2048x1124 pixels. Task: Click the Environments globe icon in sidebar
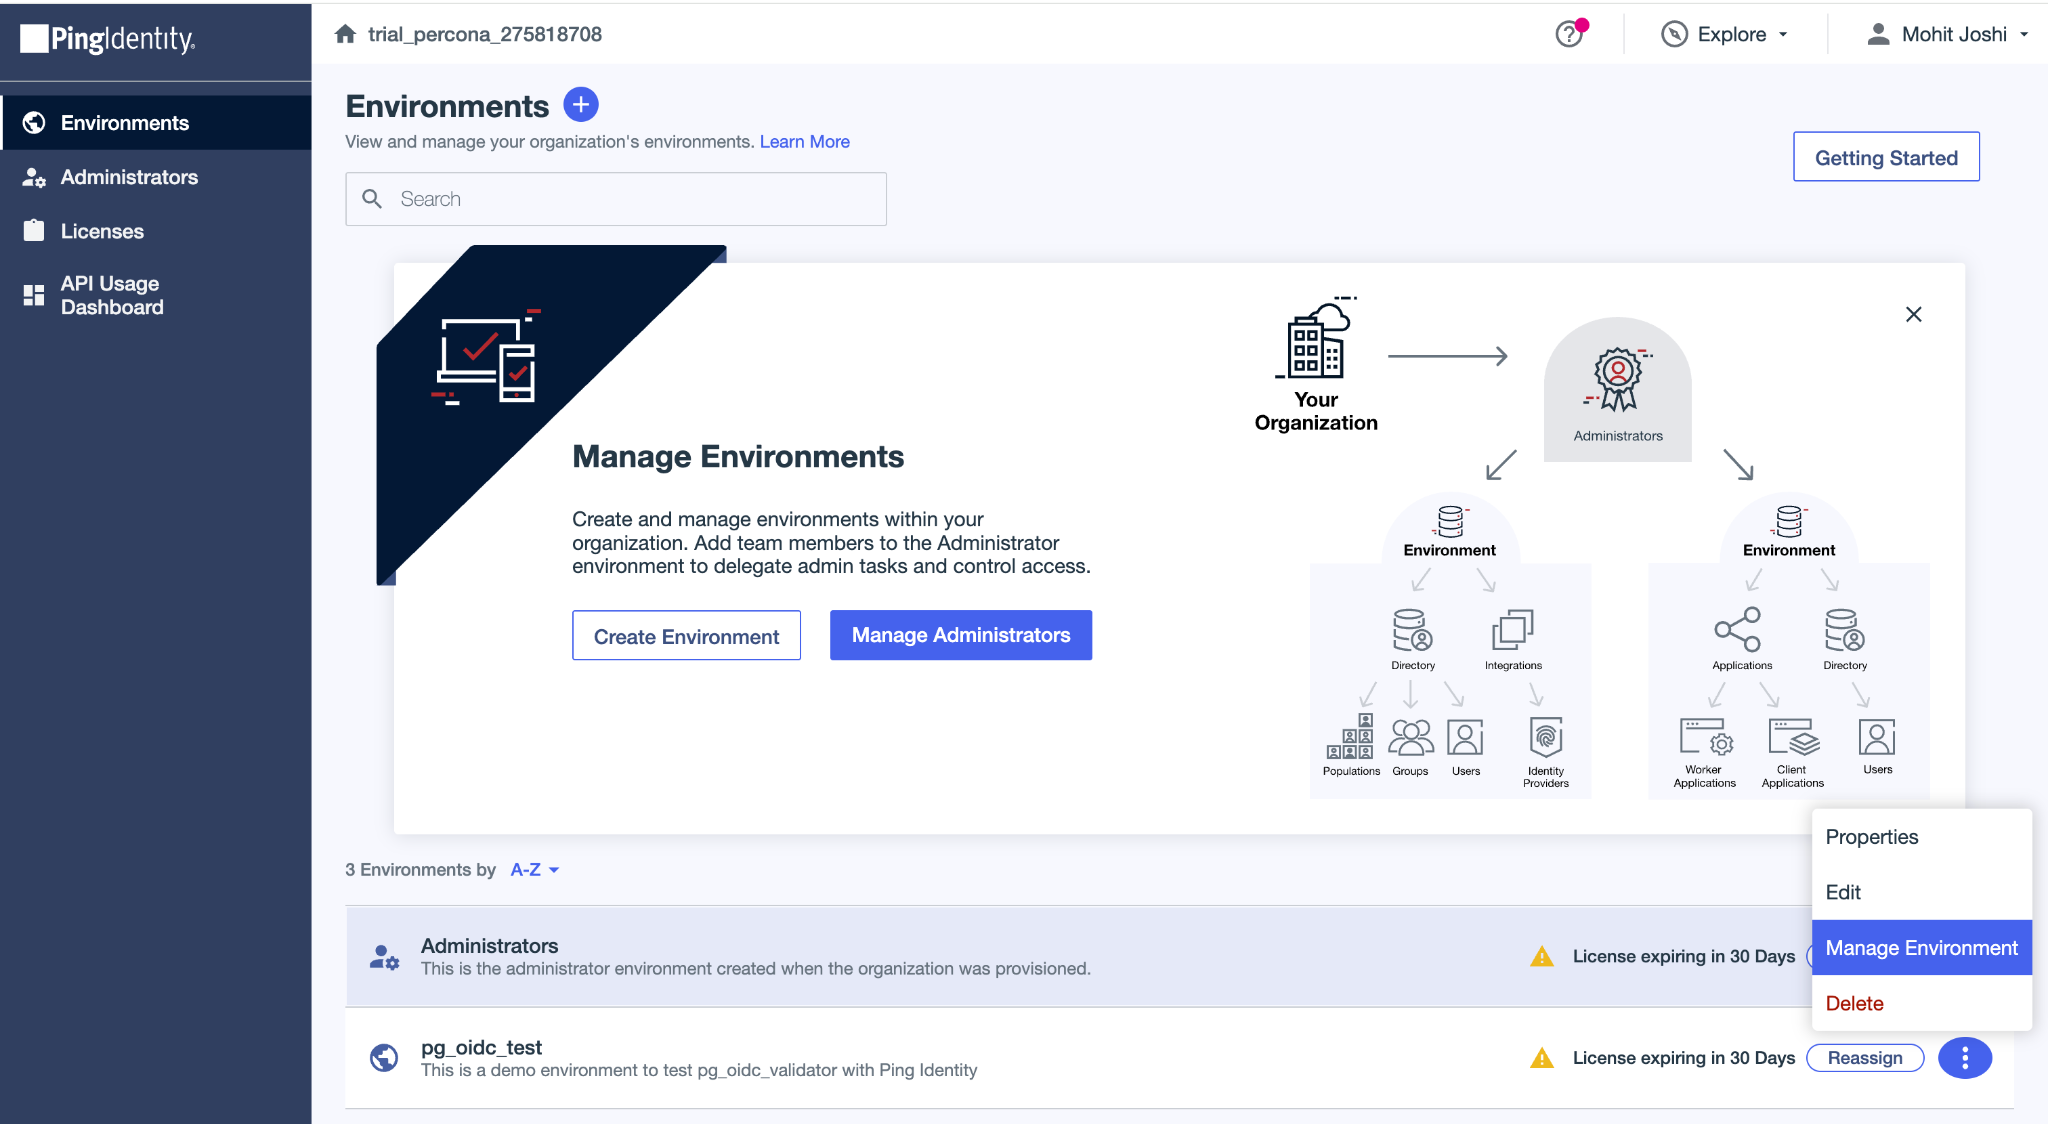[34, 123]
